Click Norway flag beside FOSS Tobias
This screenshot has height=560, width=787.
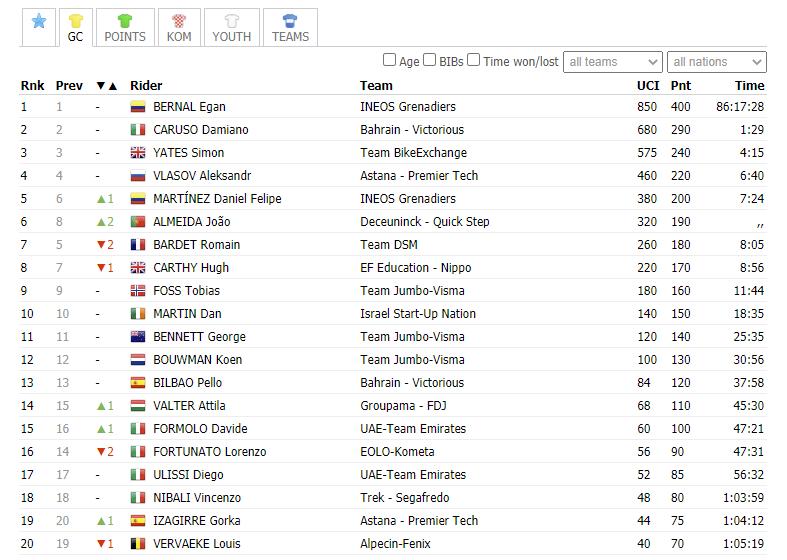[x=138, y=291]
